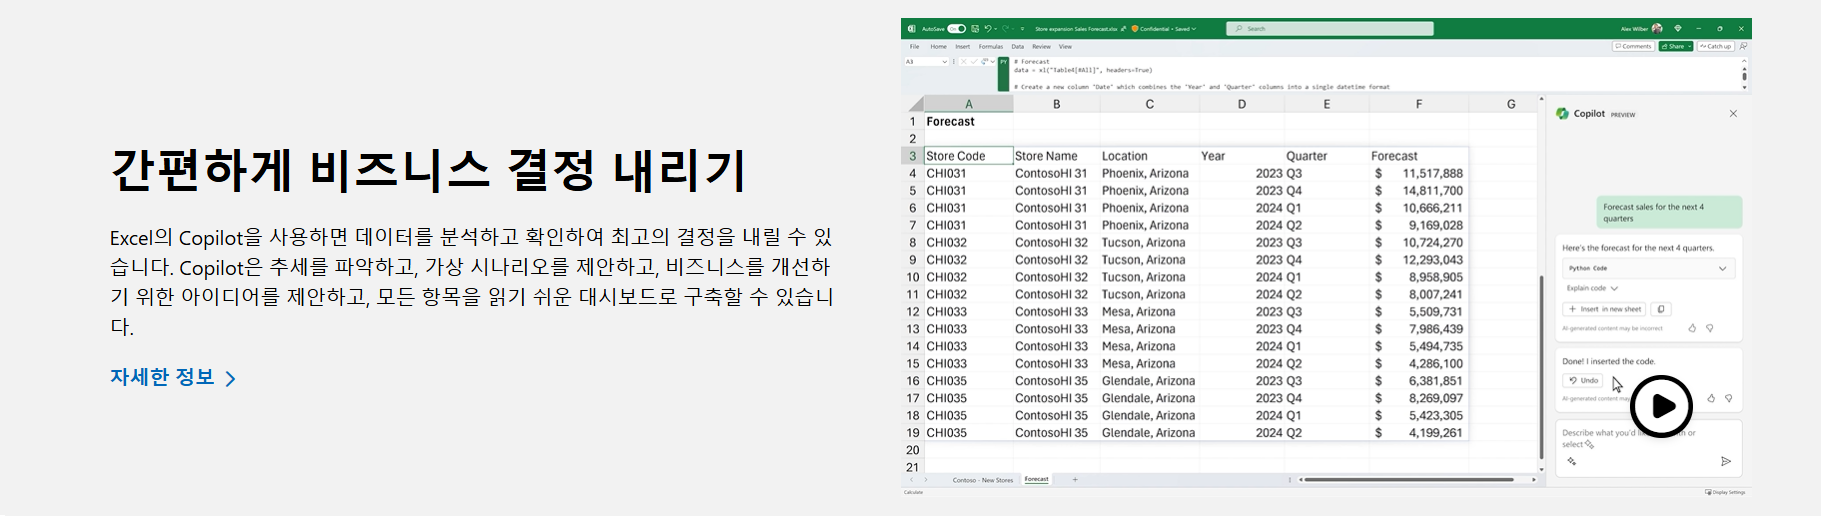Open Display Settings in status bar
The height and width of the screenshot is (517, 1821).
click(x=1725, y=492)
